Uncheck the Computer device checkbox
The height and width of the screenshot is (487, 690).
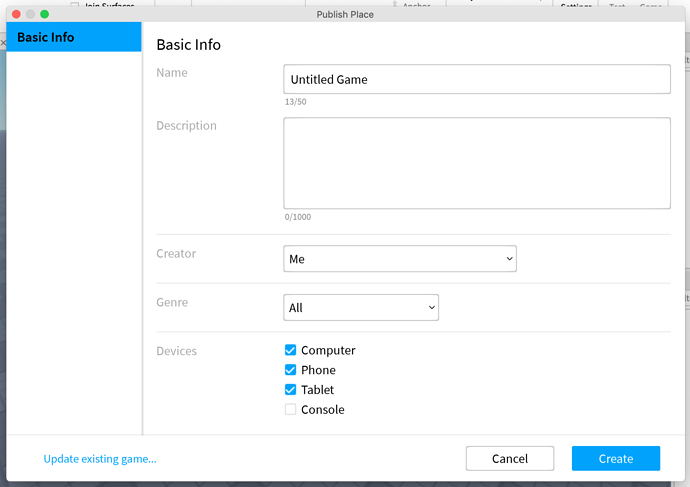[x=291, y=350]
